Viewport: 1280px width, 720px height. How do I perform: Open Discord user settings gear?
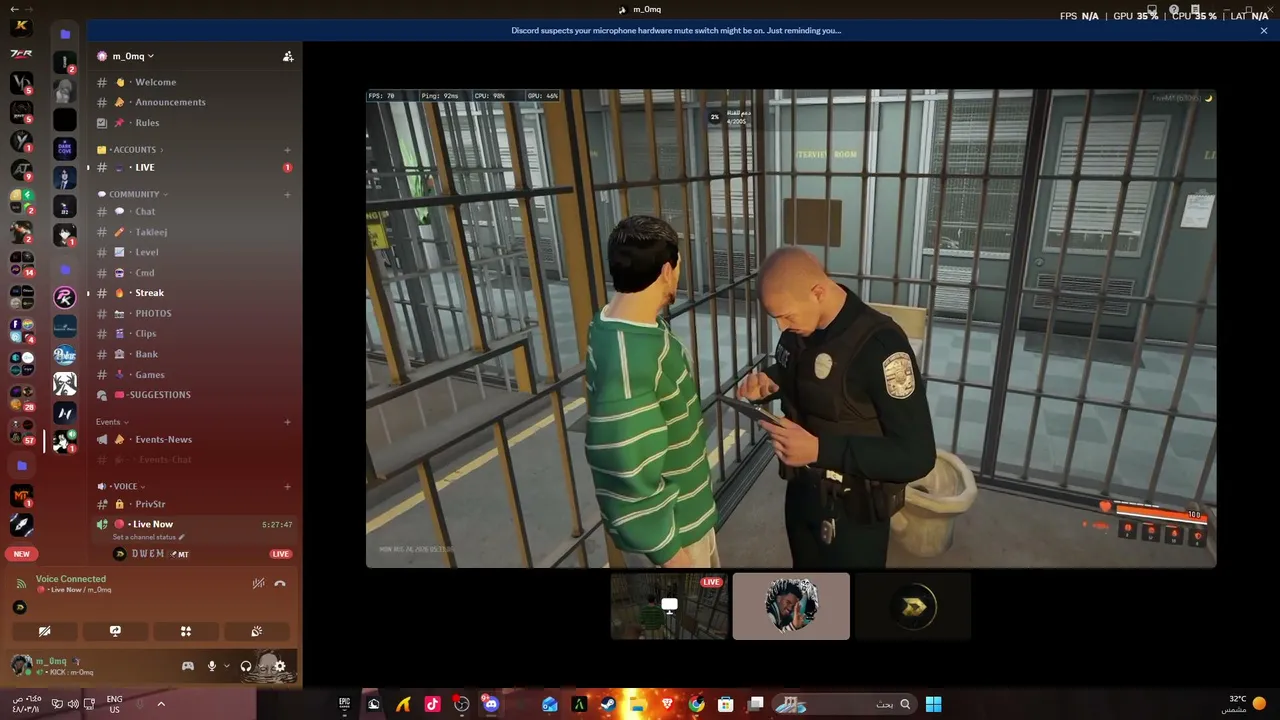[279, 666]
